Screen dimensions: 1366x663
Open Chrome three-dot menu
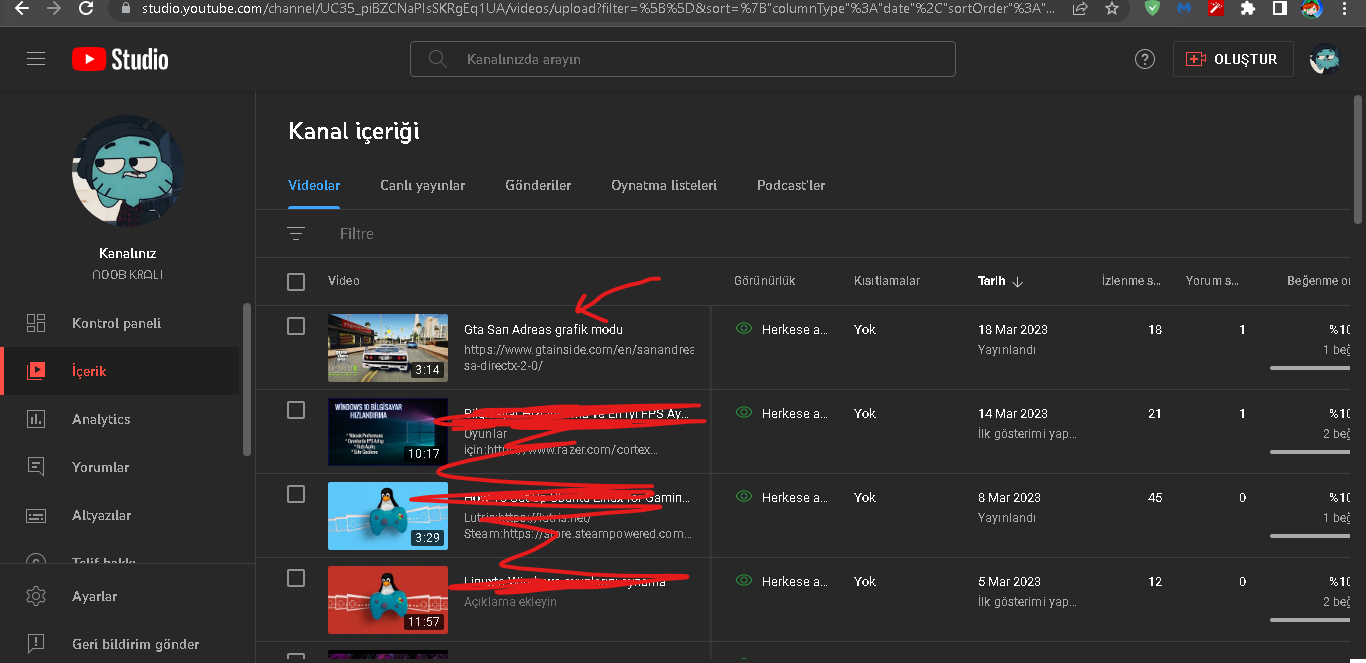pyautogui.click(x=1345, y=8)
